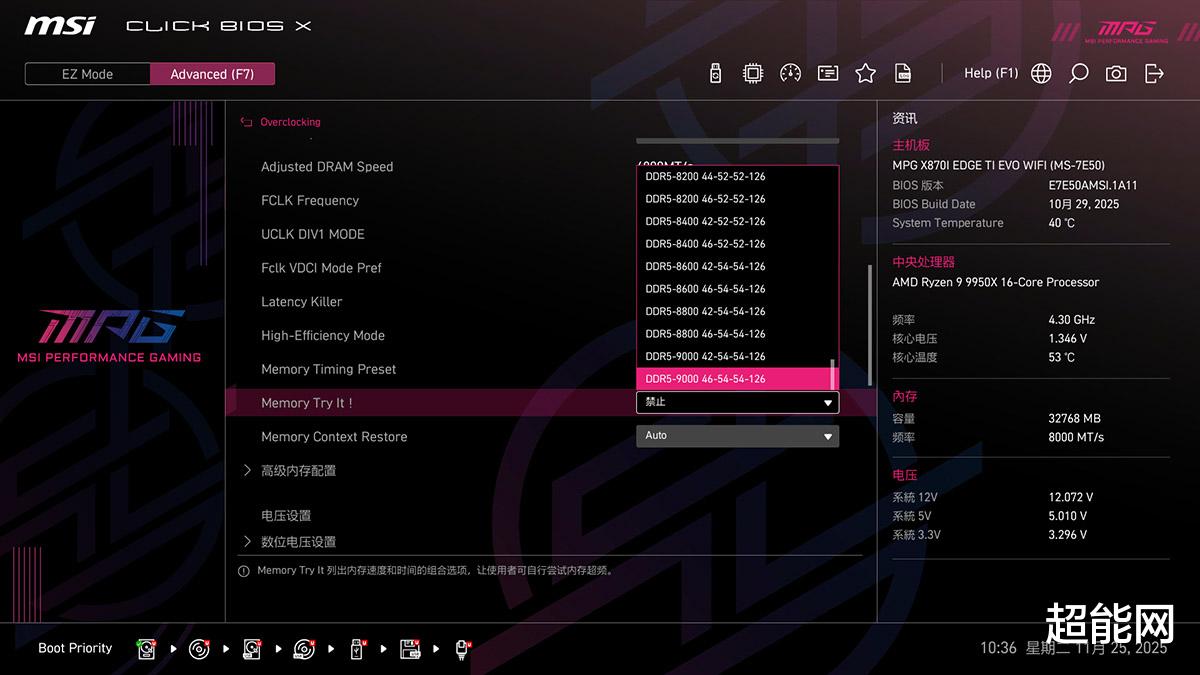Open the LOG file icon
1200x675 pixels.
coord(903,73)
